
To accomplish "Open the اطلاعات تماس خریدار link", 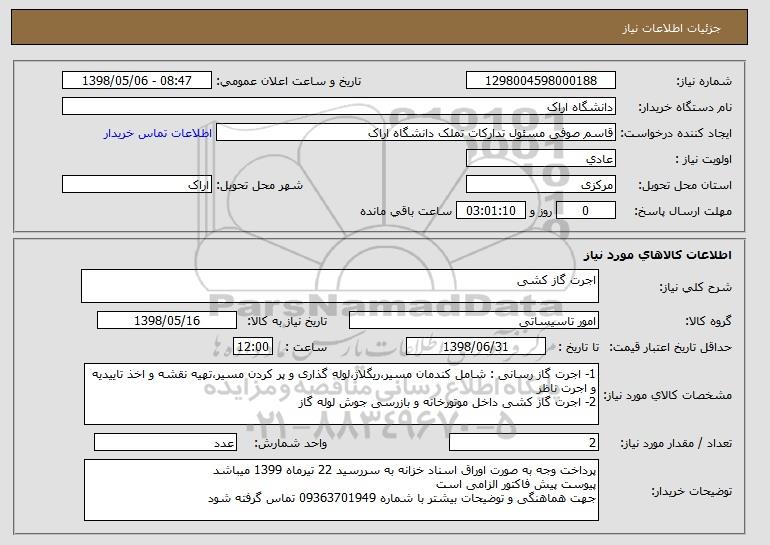I will [158, 133].
